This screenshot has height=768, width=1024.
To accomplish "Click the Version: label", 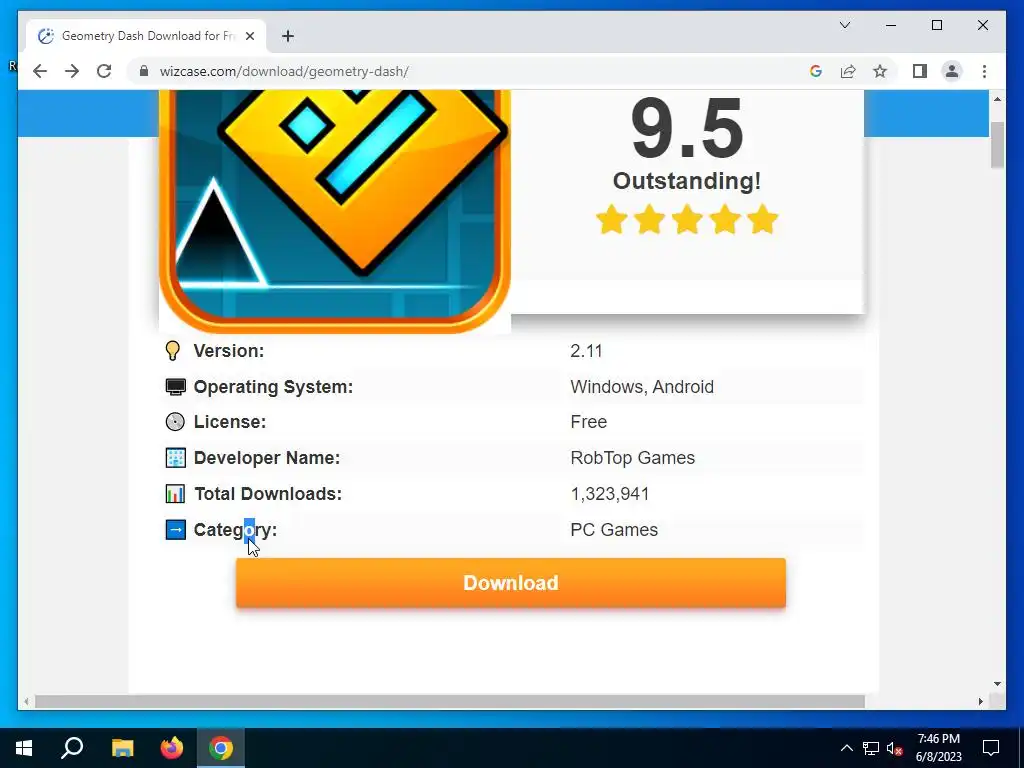I will [x=229, y=351].
